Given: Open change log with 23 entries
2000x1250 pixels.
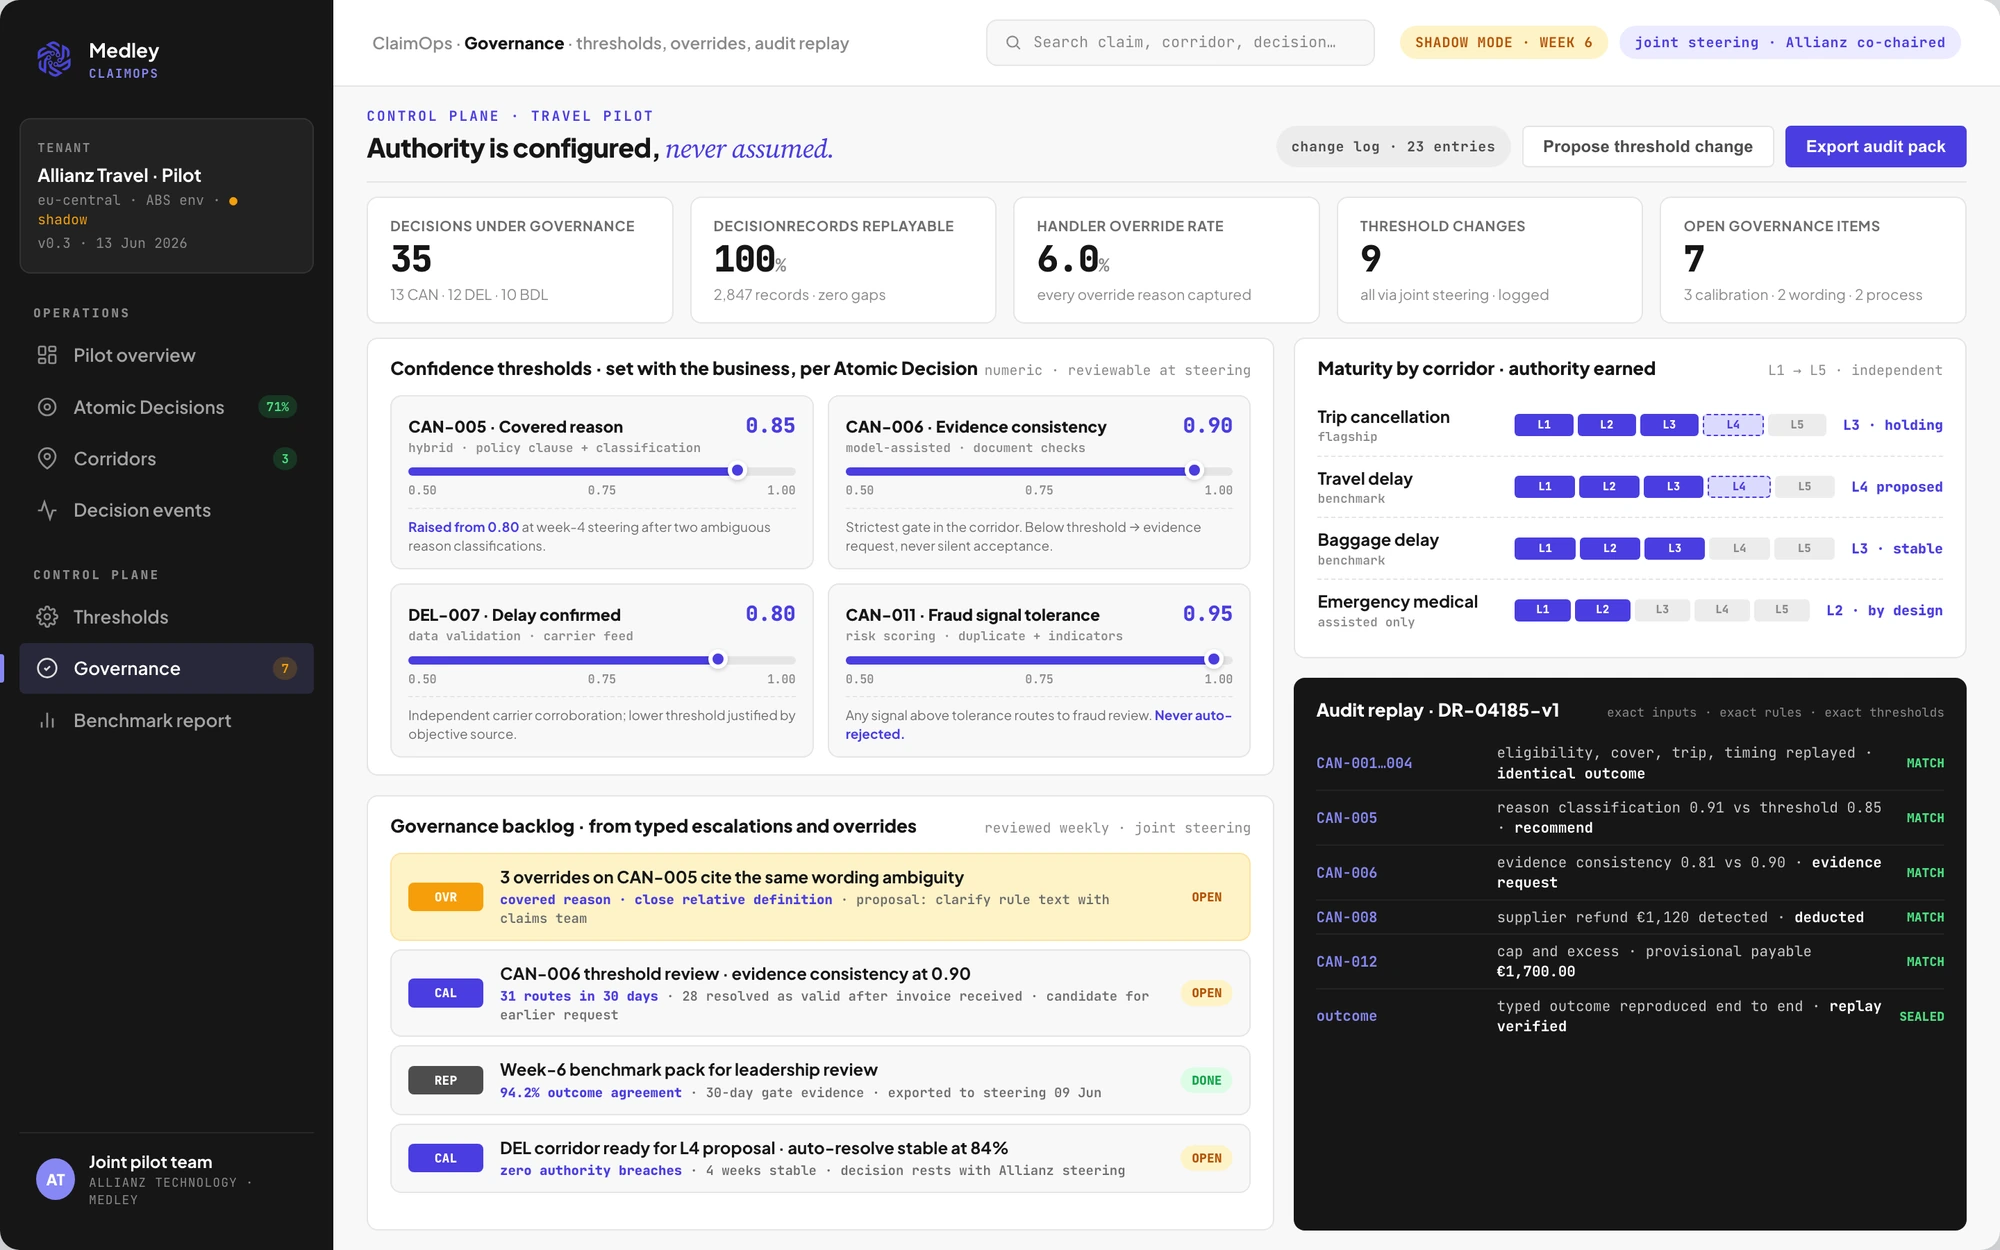Looking at the screenshot, I should coord(1393,147).
